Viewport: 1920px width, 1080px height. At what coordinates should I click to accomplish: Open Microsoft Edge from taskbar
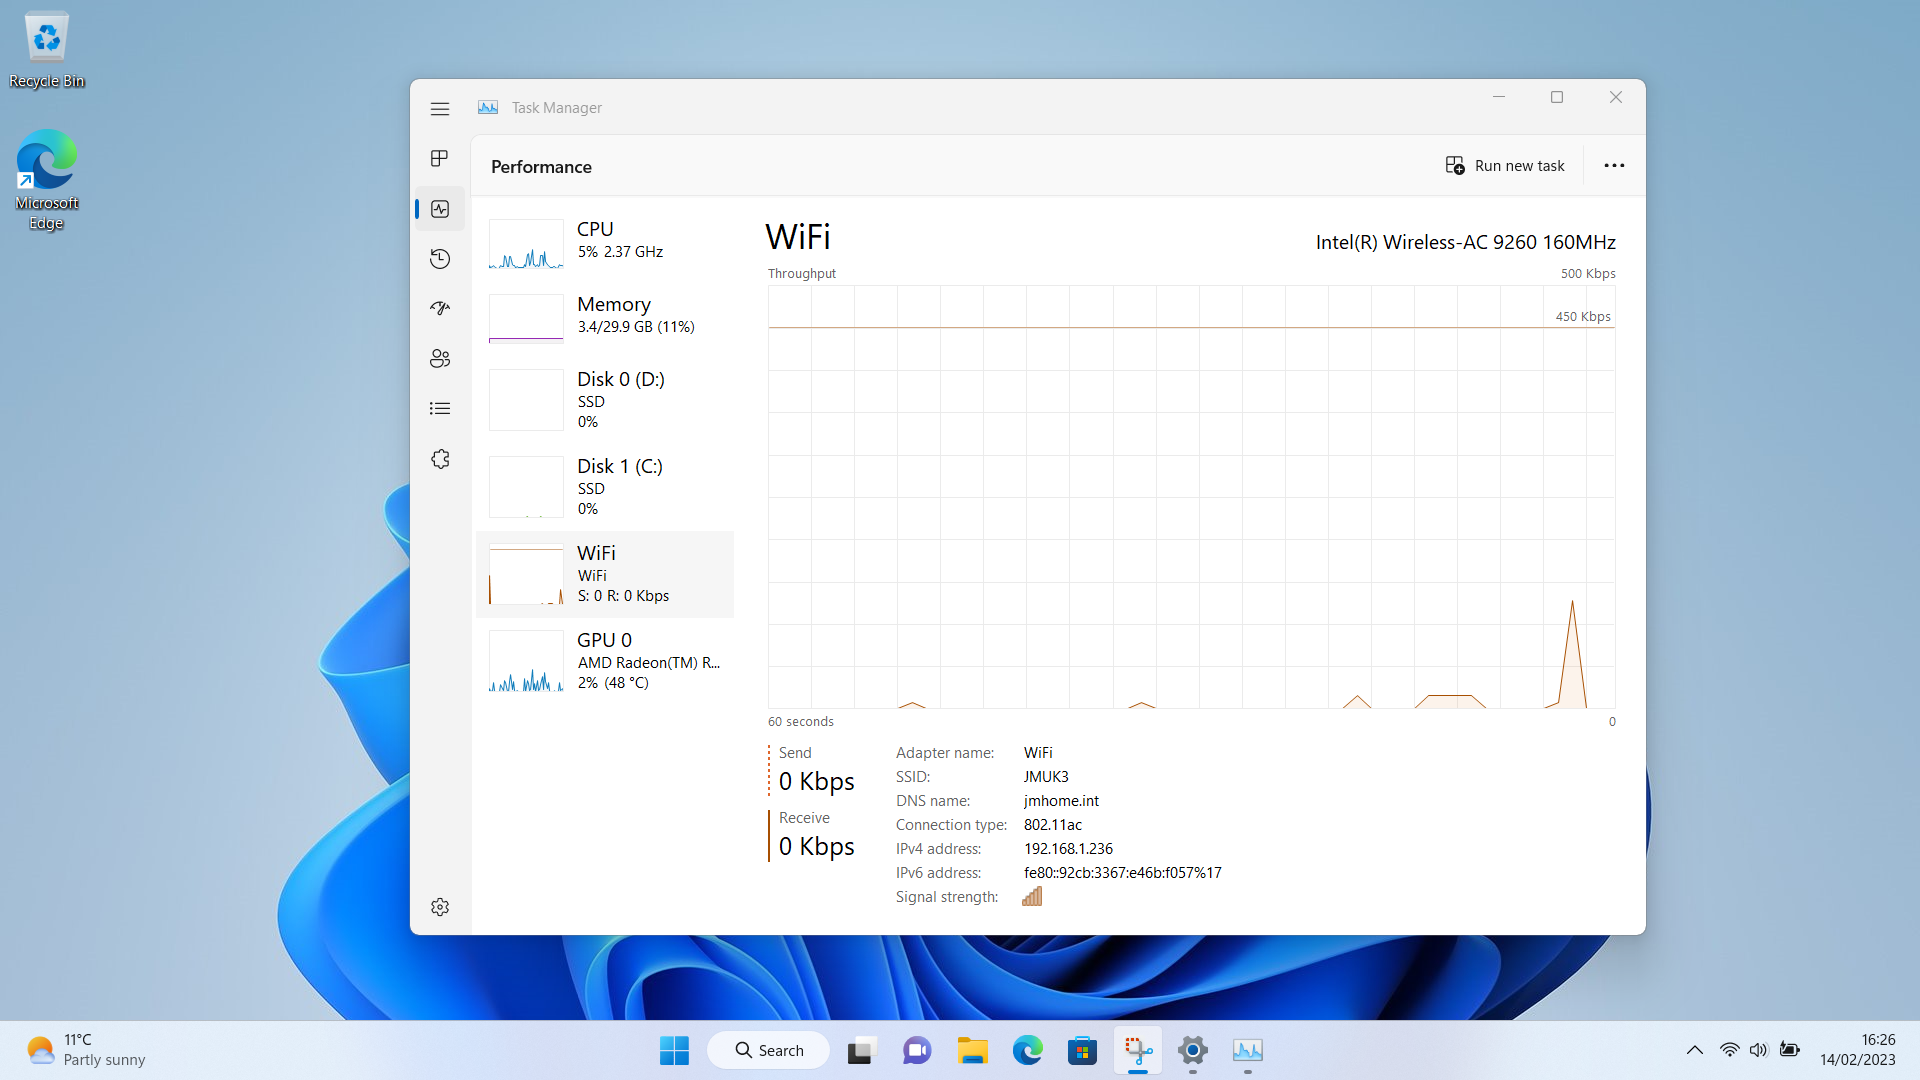click(x=1027, y=1050)
